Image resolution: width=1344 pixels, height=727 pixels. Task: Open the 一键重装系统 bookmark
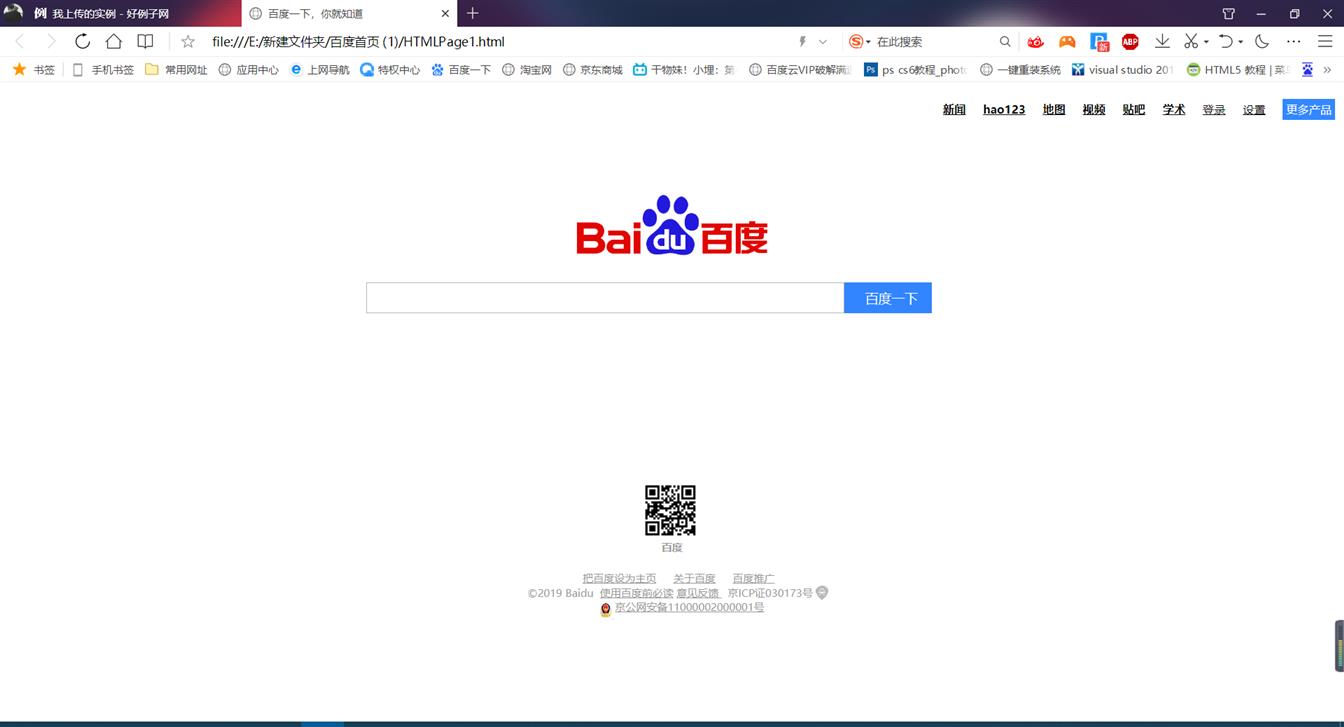pyautogui.click(x=1020, y=70)
